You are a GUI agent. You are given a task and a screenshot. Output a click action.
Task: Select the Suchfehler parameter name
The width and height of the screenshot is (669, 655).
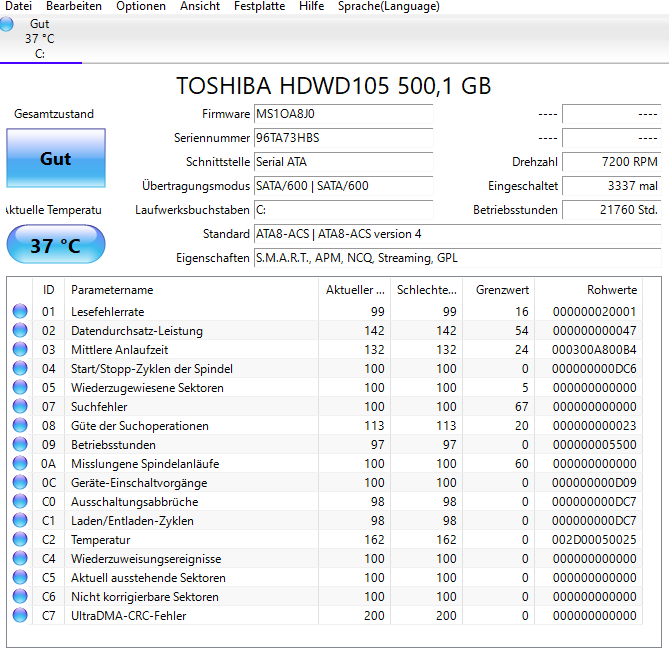pyautogui.click(x=99, y=407)
